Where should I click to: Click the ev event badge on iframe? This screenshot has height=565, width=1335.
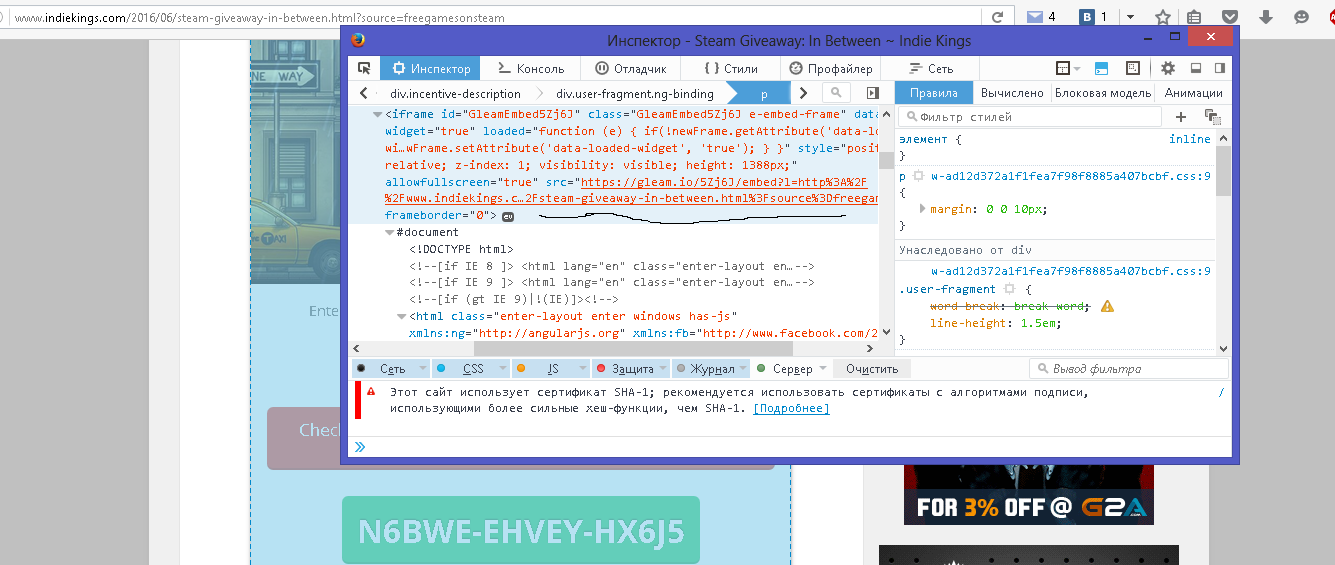tap(508, 216)
